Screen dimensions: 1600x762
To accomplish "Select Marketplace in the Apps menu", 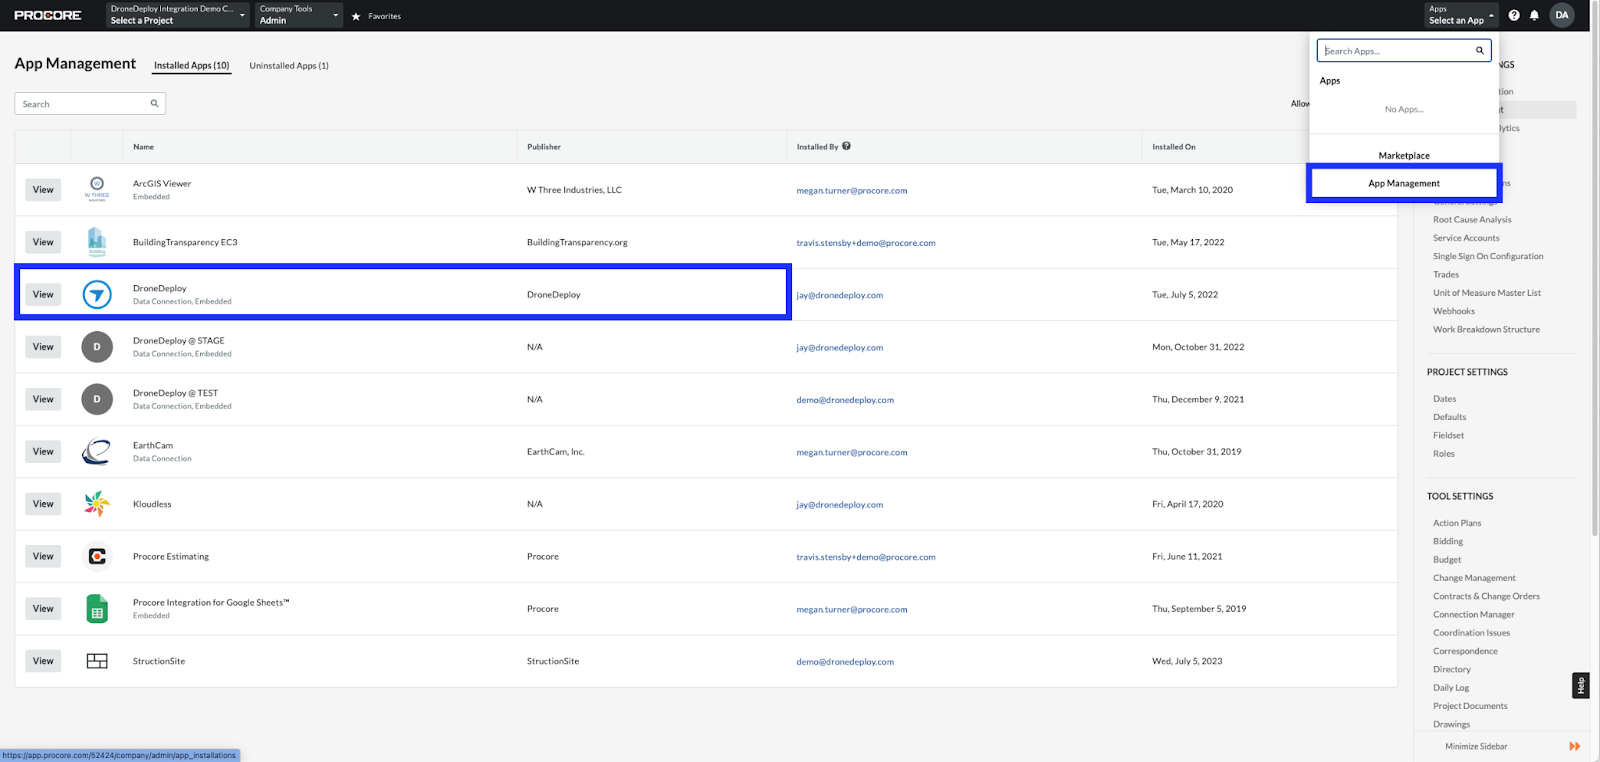I will (1404, 156).
